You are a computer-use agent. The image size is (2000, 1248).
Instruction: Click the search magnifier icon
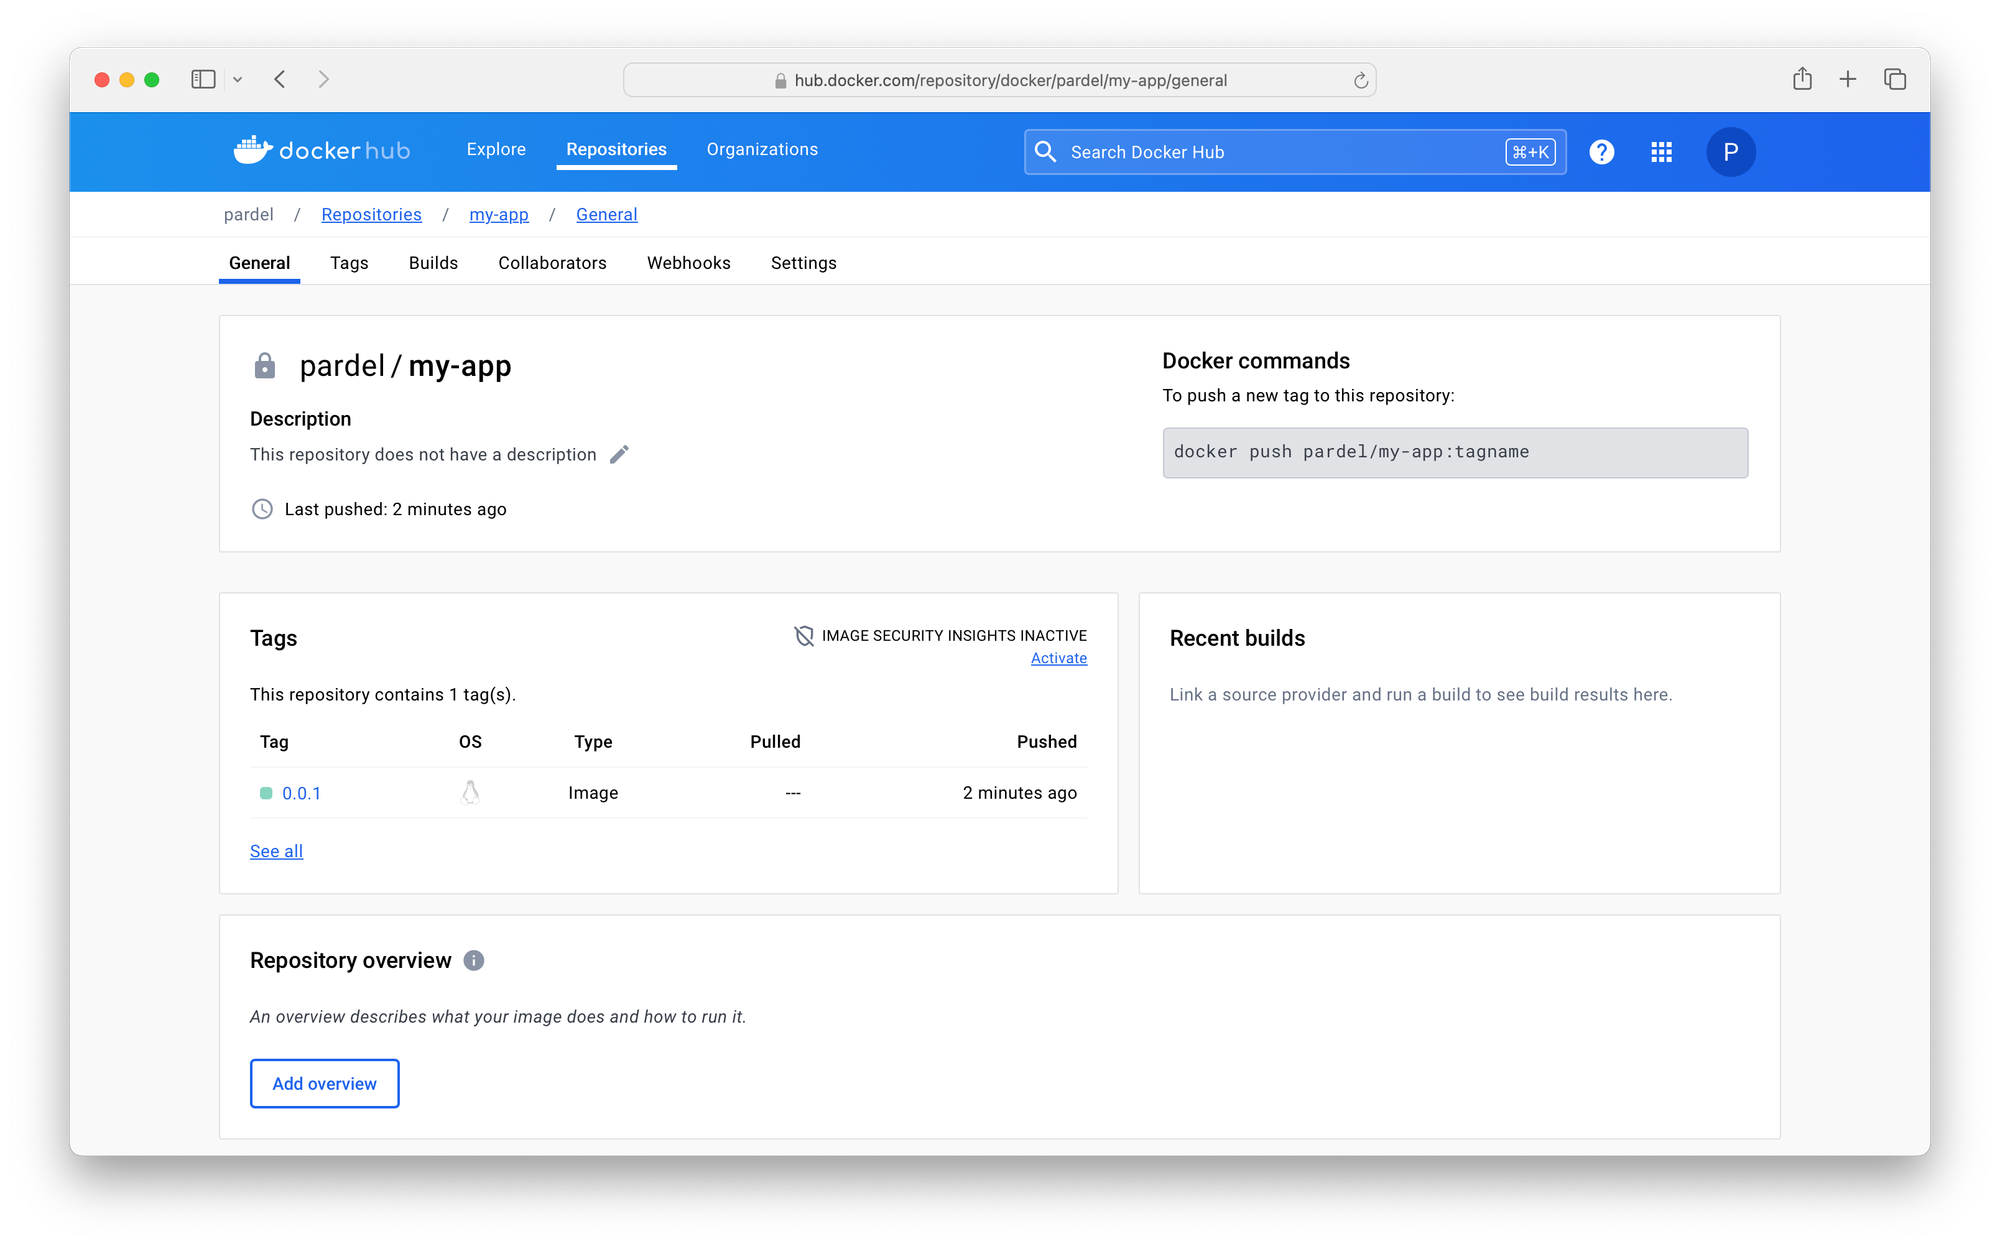1045,152
